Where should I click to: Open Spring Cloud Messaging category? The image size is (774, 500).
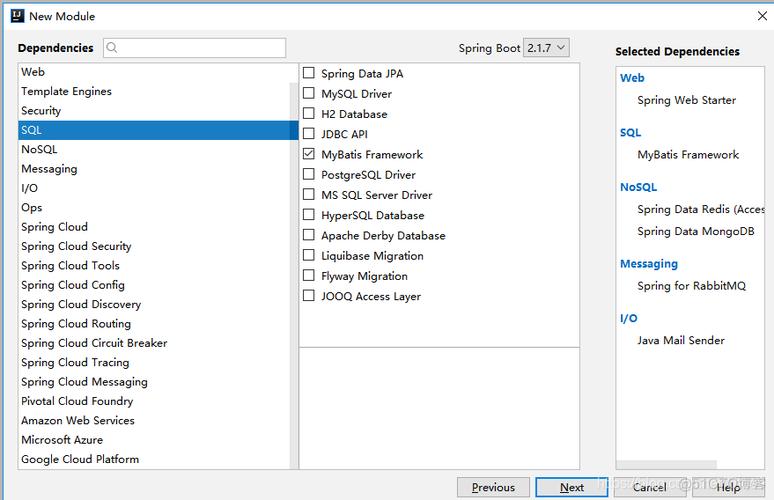pos(154,382)
